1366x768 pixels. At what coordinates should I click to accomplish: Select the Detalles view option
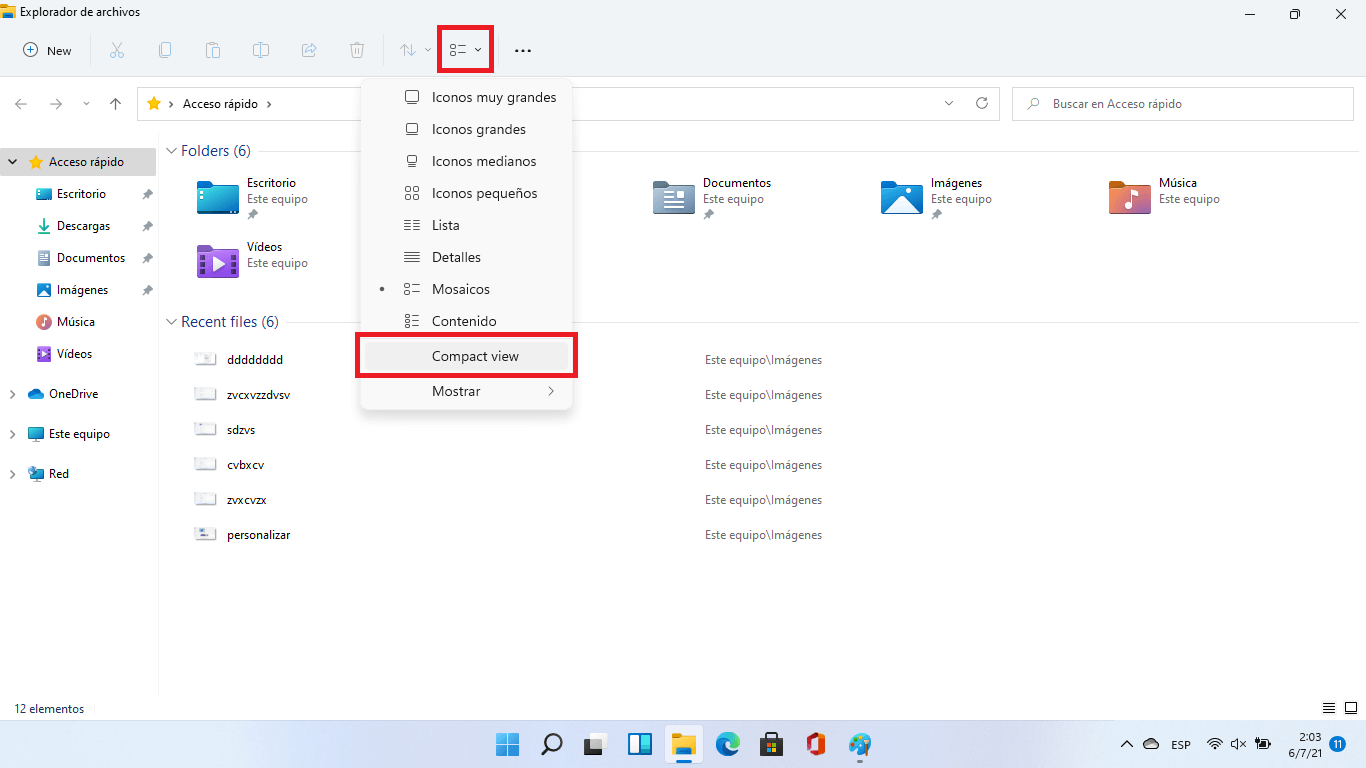[456, 257]
